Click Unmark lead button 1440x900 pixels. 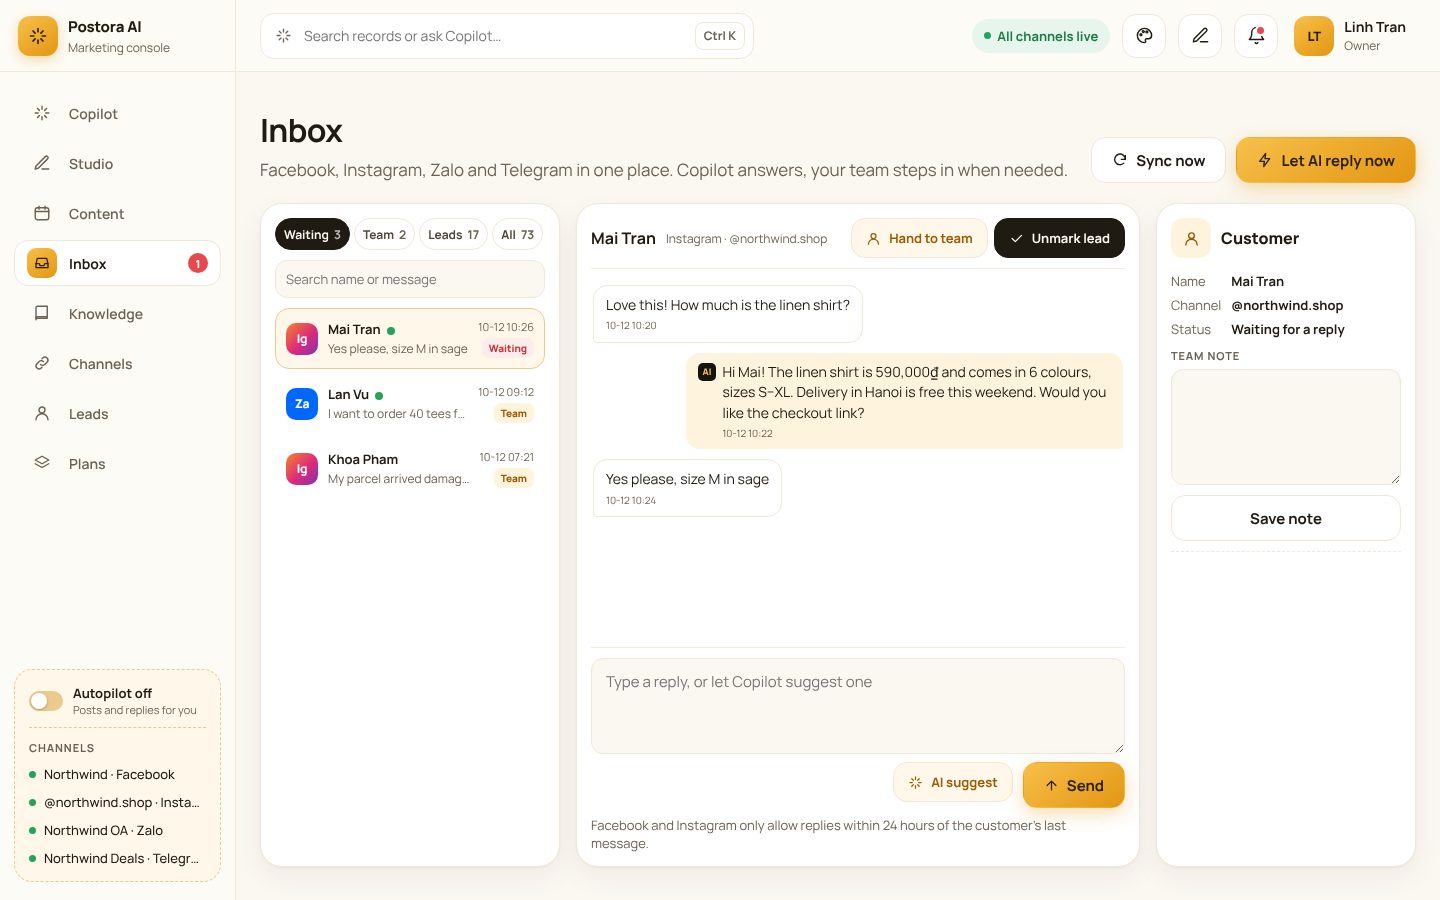tap(1059, 238)
